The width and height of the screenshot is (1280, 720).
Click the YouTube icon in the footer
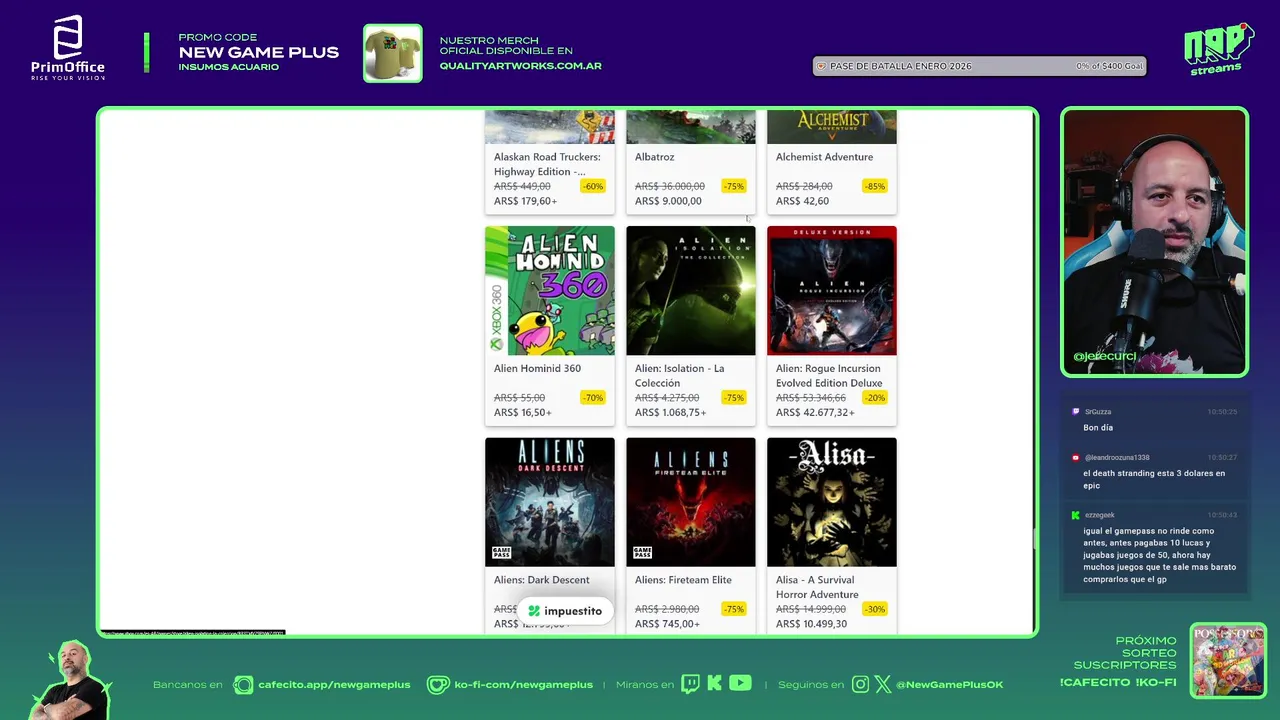coord(740,683)
